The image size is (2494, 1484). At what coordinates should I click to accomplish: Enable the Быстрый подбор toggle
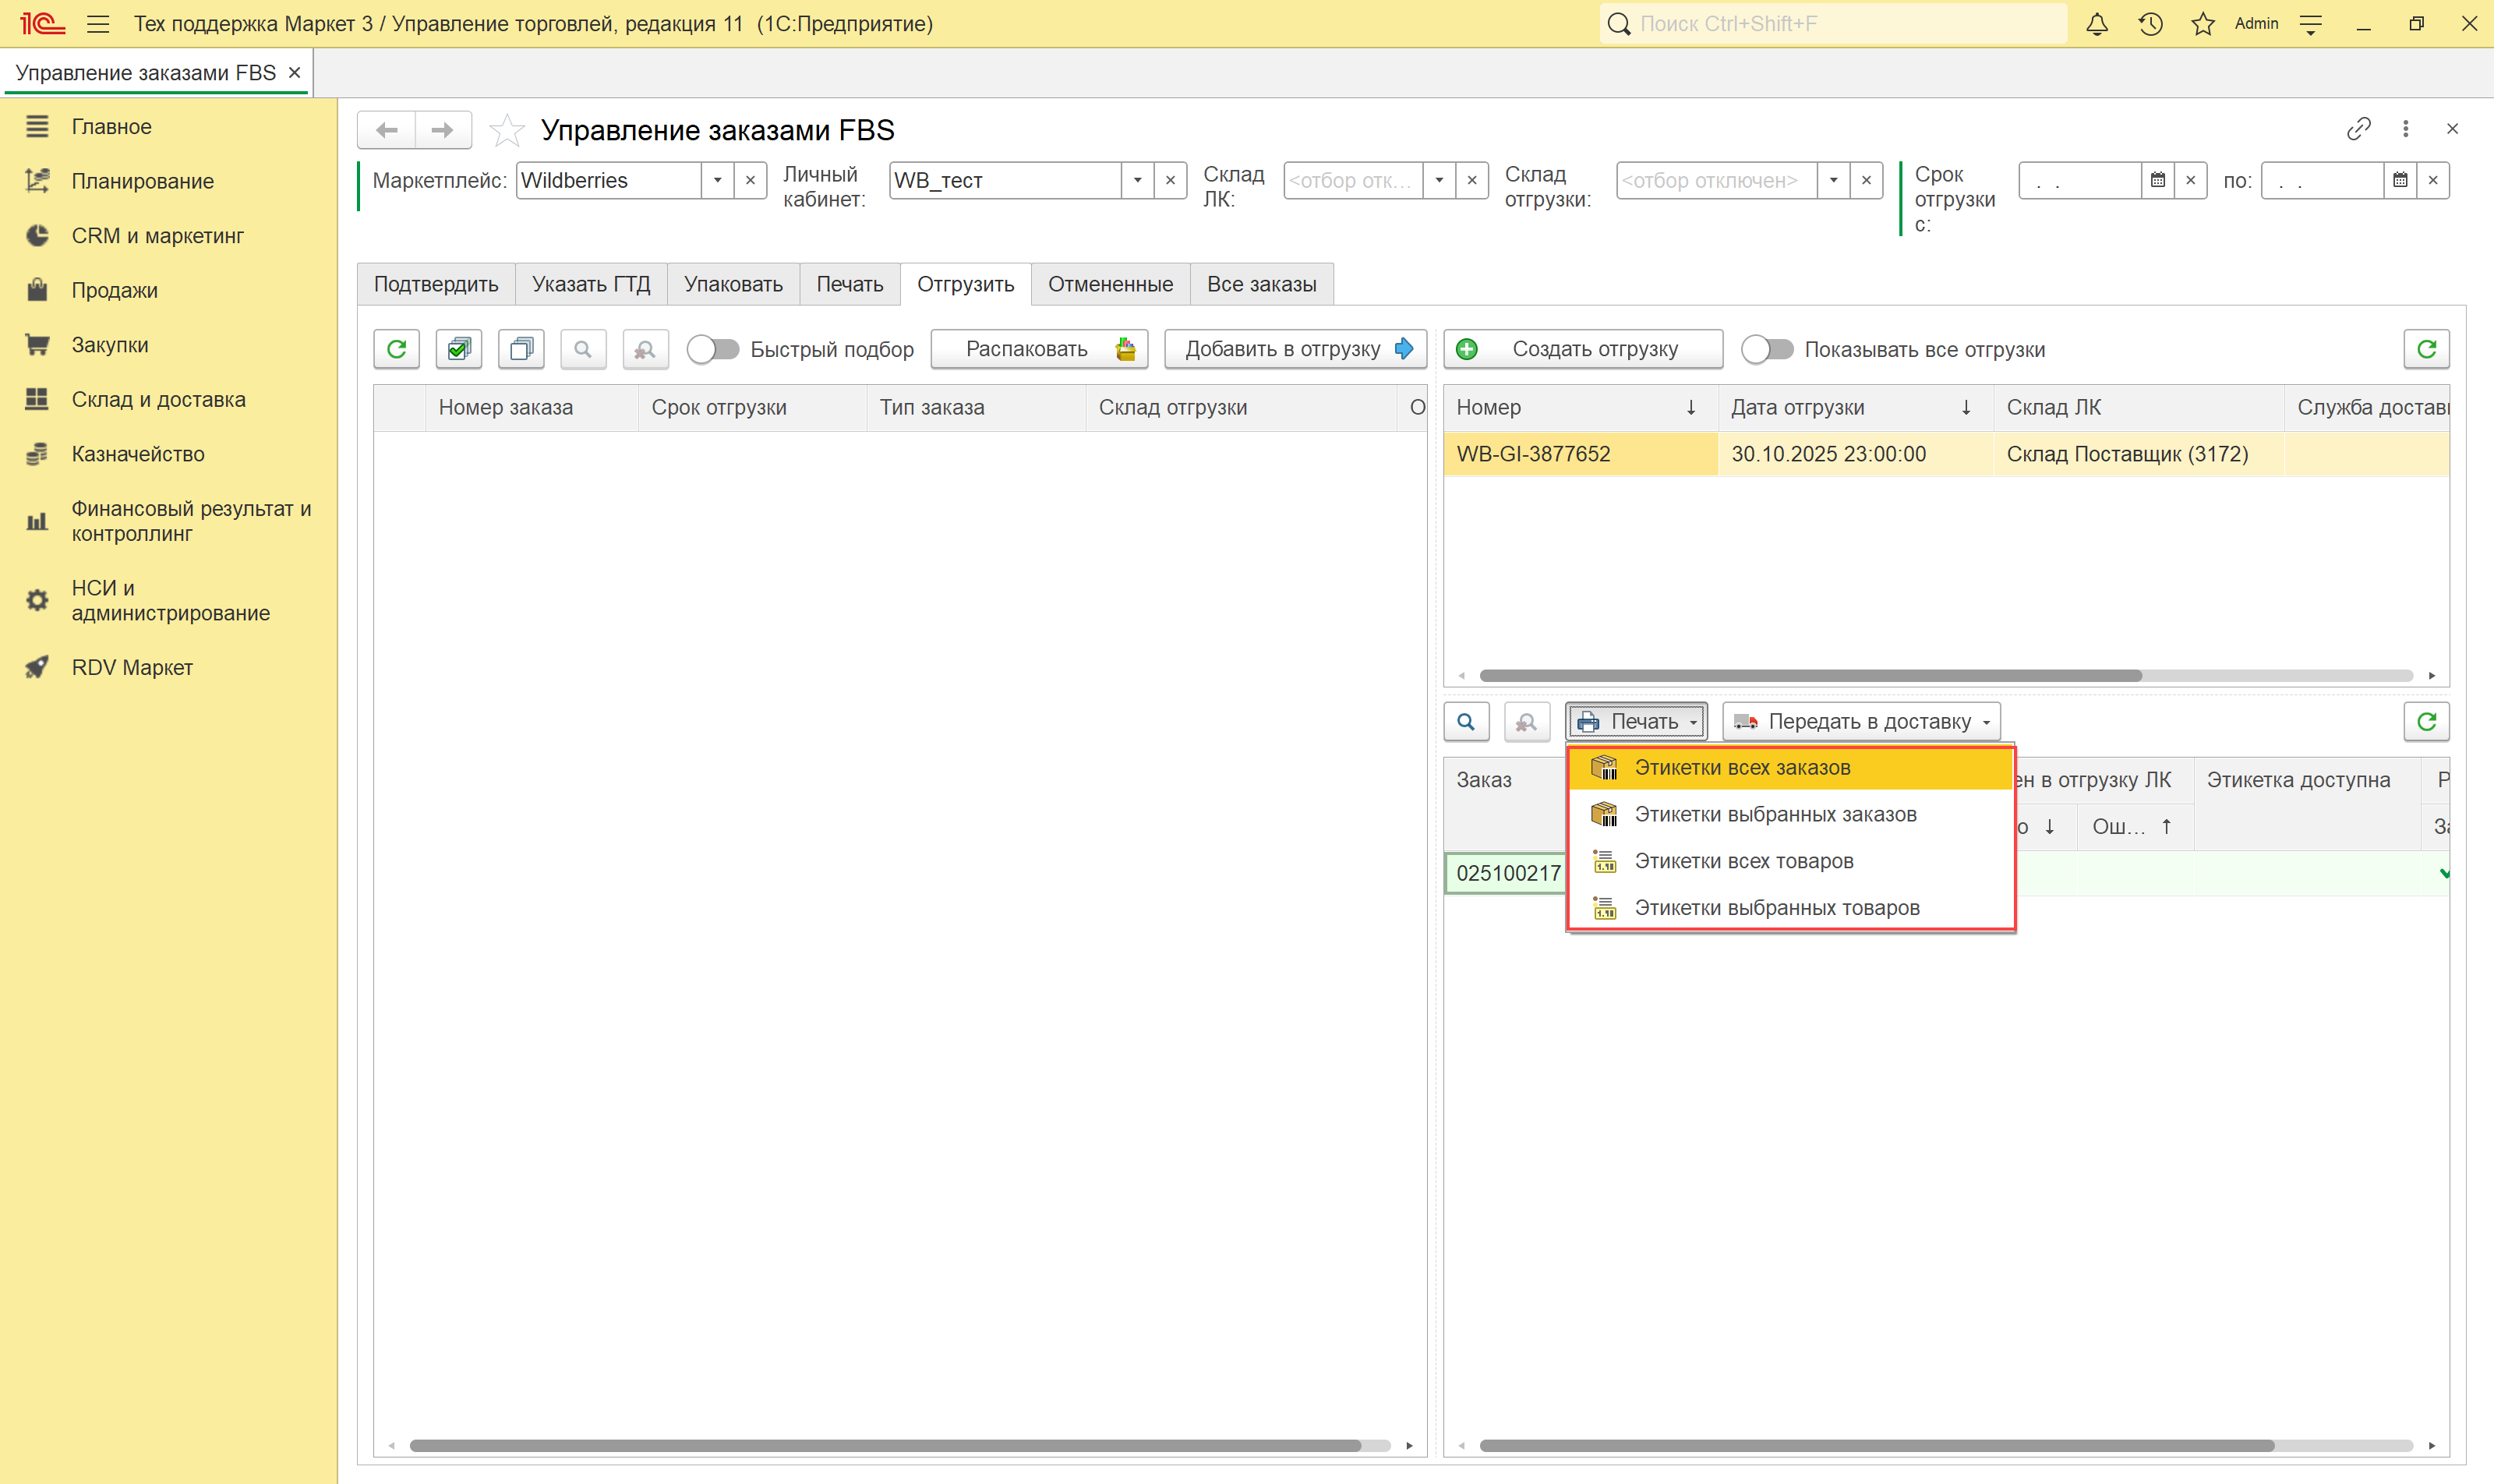pyautogui.click(x=713, y=349)
